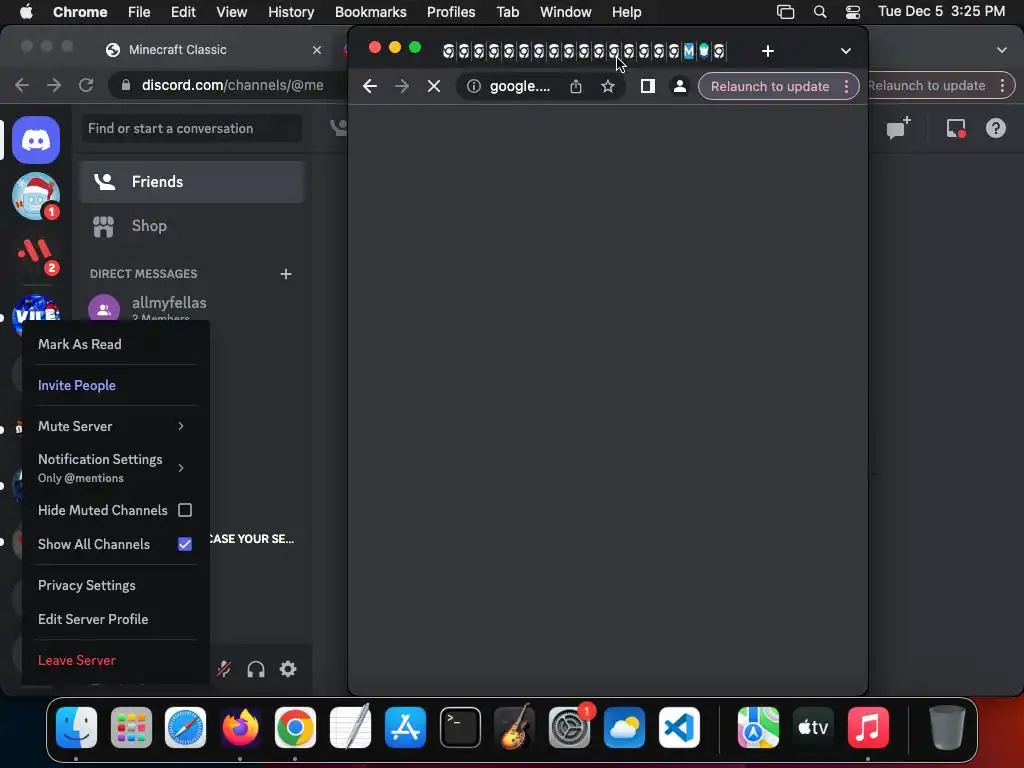Open macOS Control Center icon
The image size is (1024, 768).
click(x=853, y=12)
